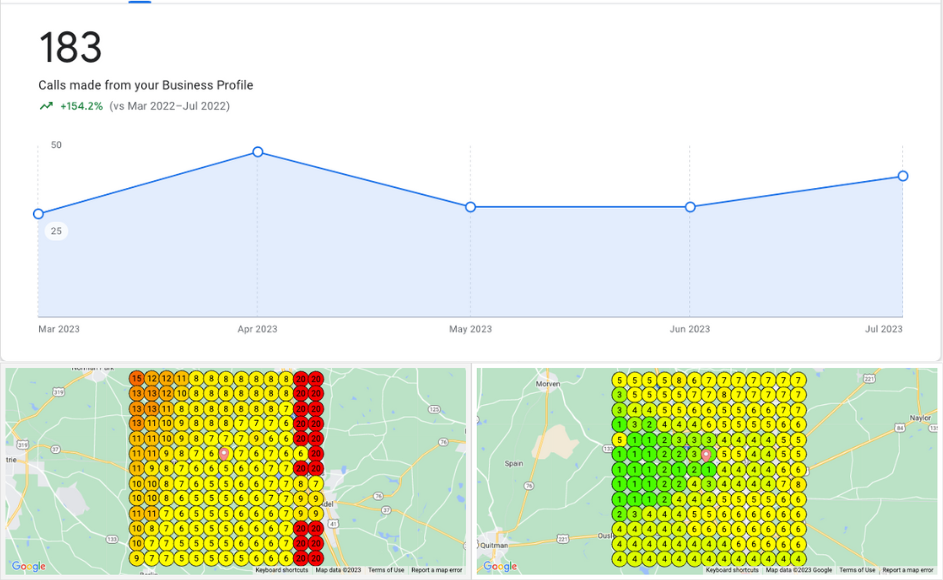Click the pink location pin on right map
Viewport: 943px width, 580px height.
point(706,454)
